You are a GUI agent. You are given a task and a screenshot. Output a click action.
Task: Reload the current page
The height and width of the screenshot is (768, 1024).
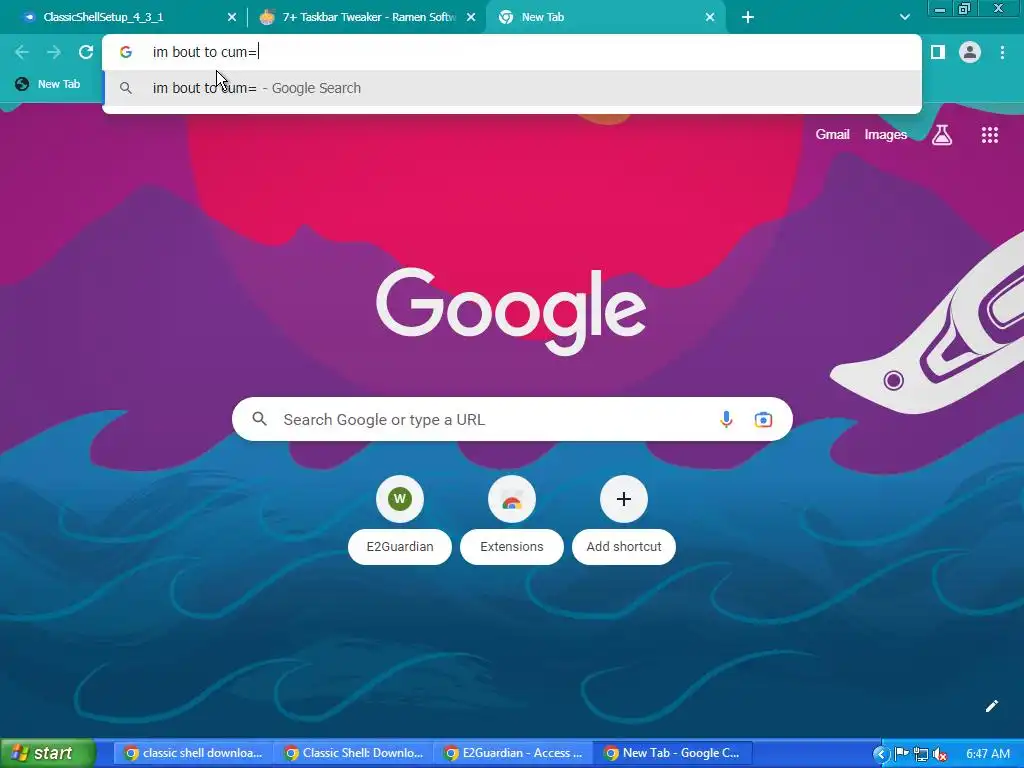[x=86, y=52]
